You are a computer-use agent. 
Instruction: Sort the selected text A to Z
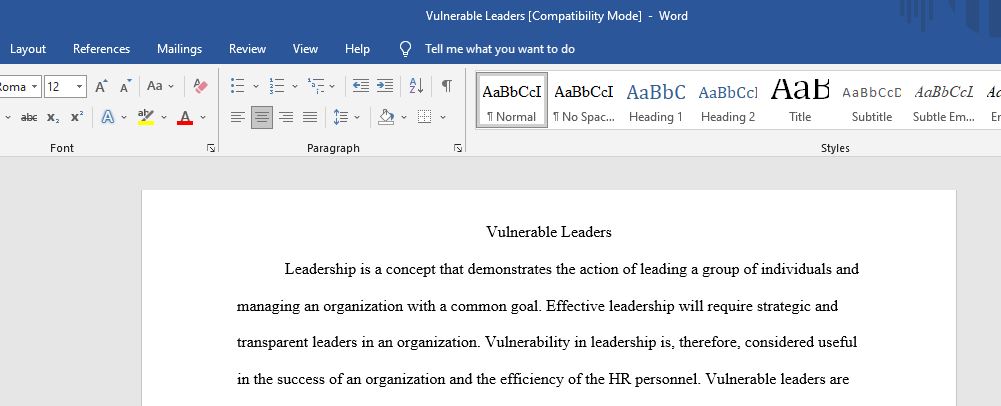pyautogui.click(x=416, y=86)
